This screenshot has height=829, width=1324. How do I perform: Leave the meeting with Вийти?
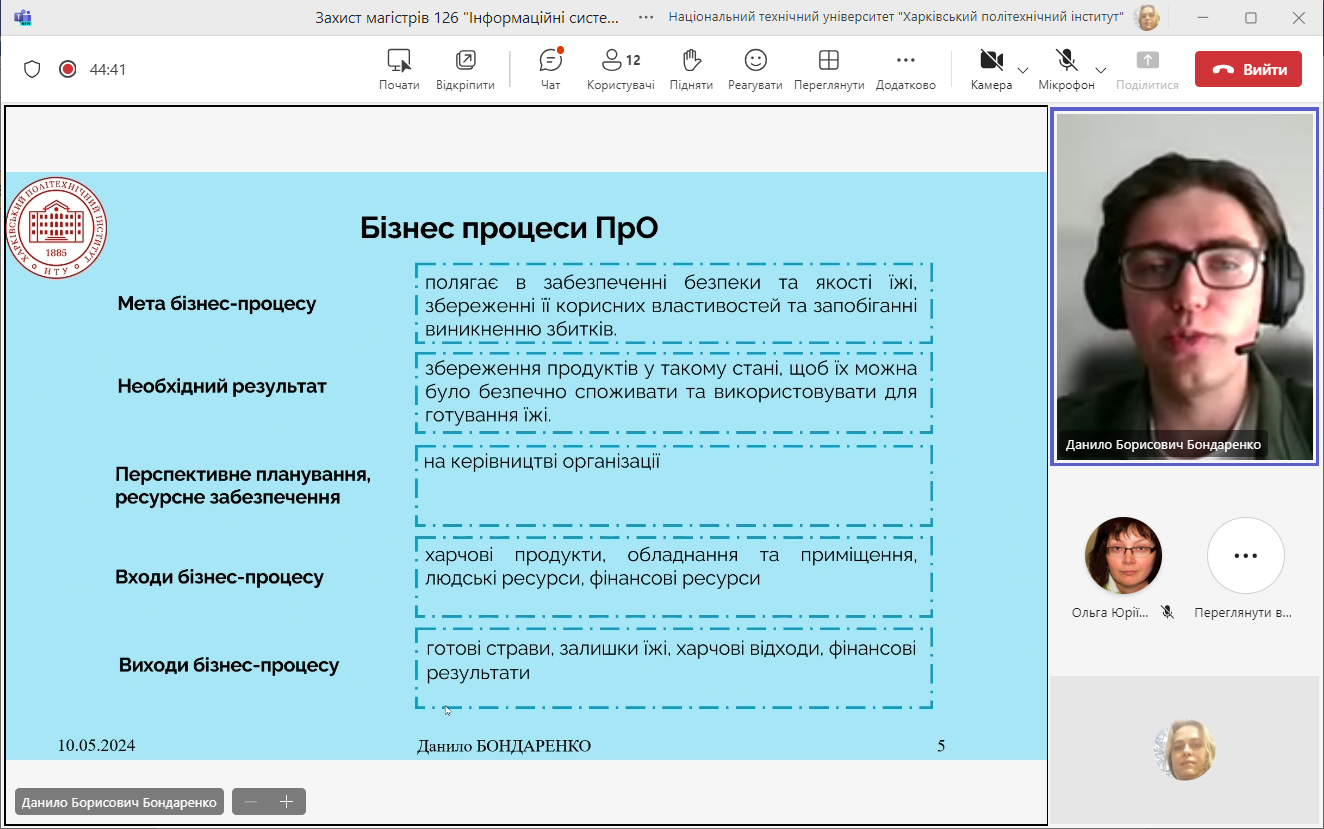click(1248, 69)
